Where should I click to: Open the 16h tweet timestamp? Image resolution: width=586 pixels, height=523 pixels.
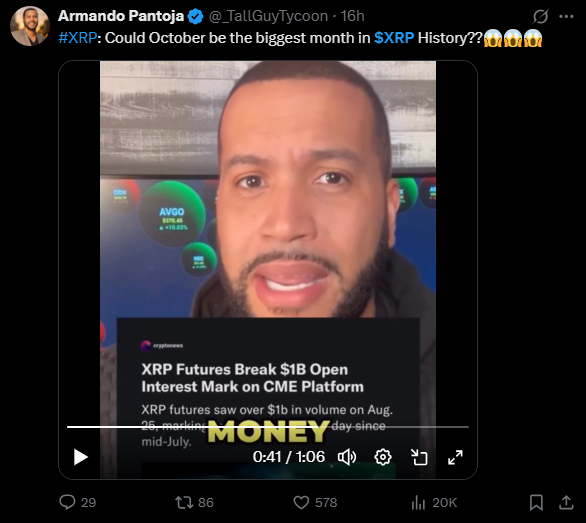[352, 16]
